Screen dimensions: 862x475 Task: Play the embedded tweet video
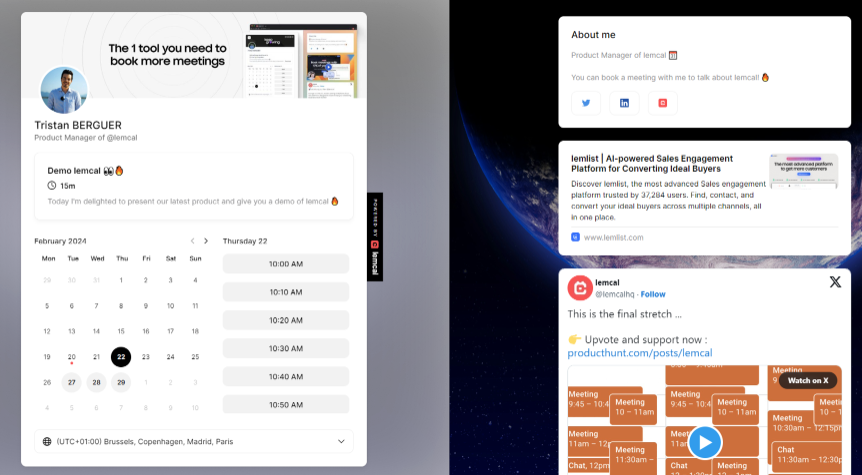(x=704, y=442)
